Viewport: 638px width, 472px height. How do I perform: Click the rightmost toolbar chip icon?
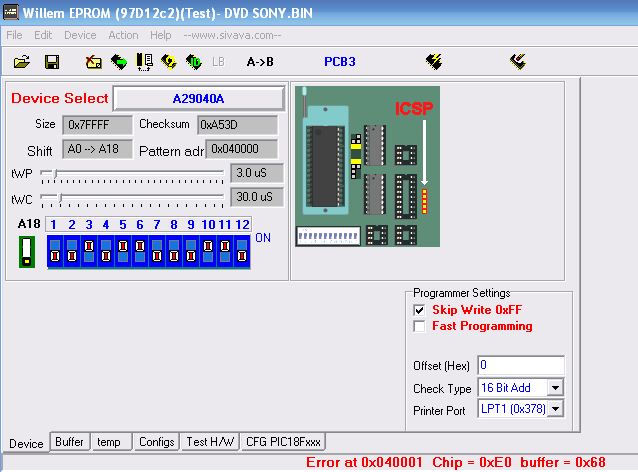coord(517,62)
